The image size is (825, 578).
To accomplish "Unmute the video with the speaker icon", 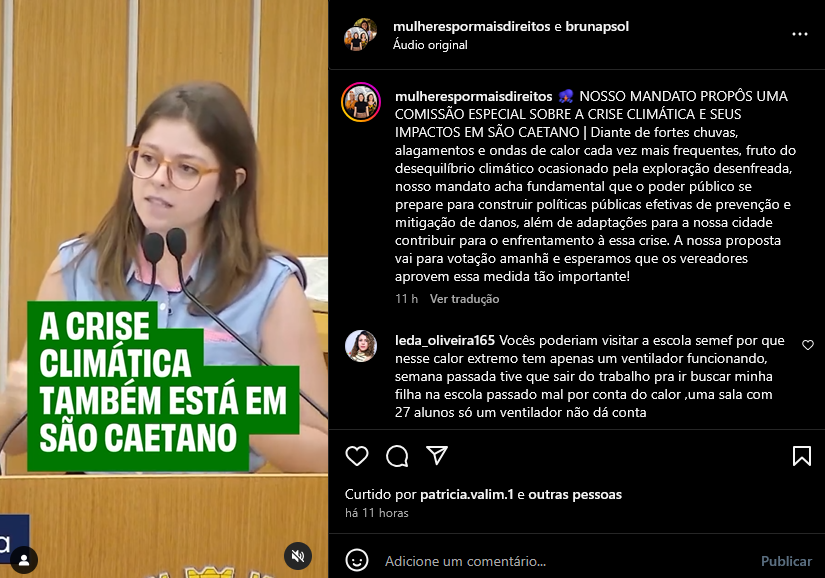I will click(298, 556).
